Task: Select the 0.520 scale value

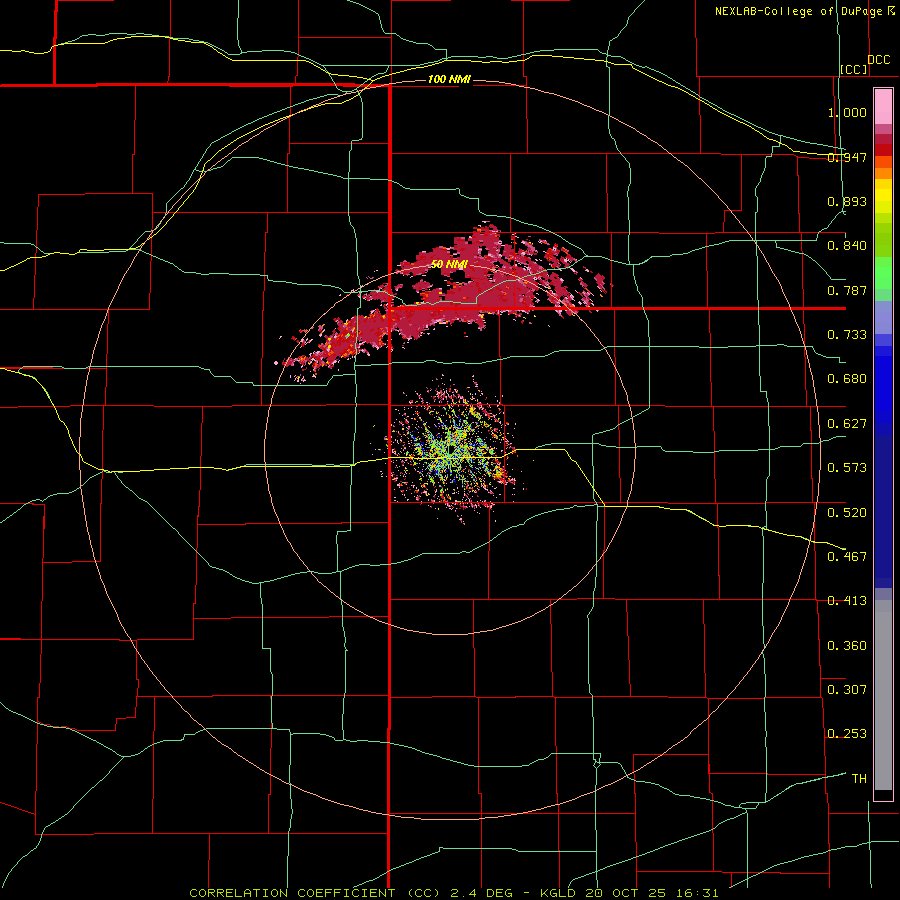Action: (x=847, y=513)
